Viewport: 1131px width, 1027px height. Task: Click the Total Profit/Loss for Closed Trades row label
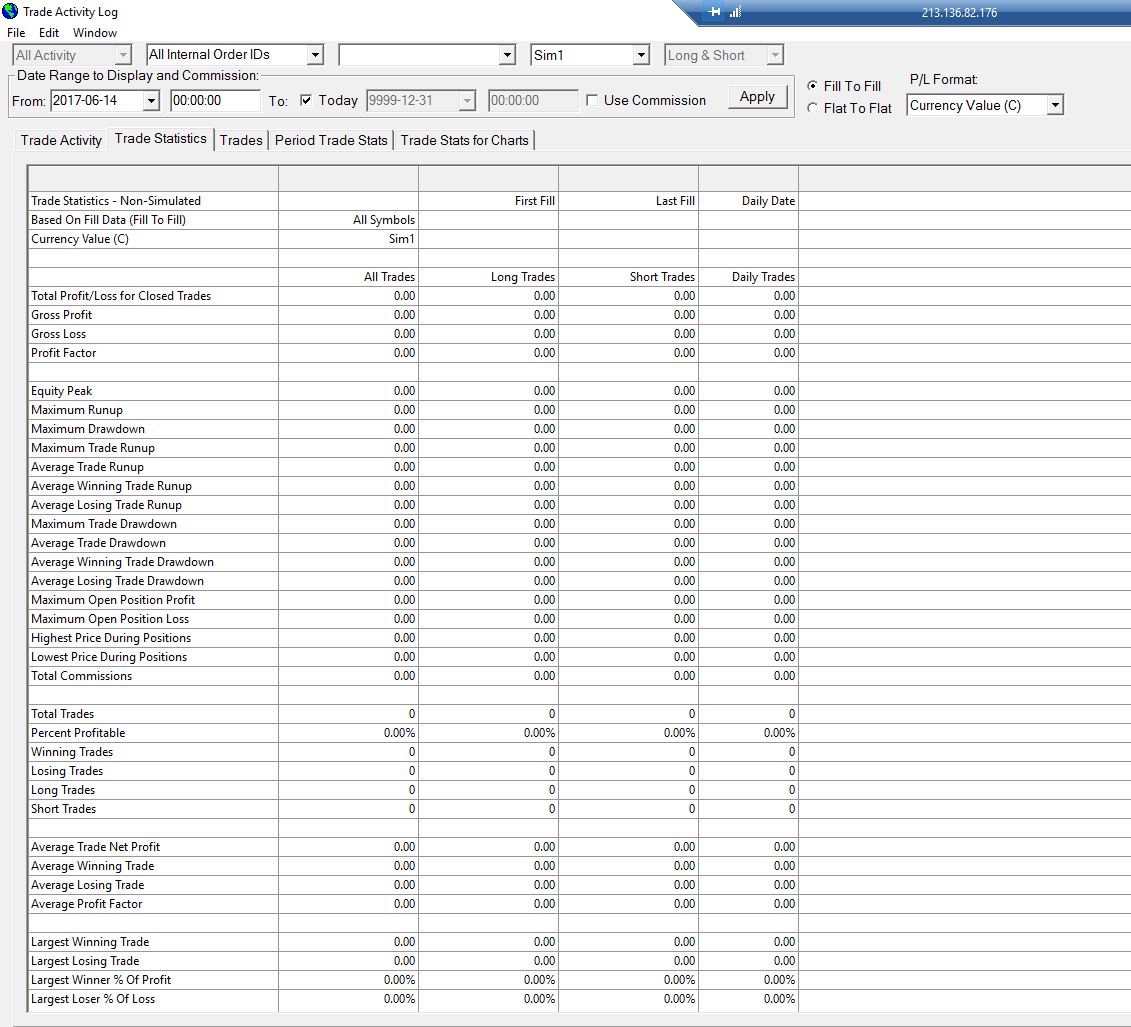click(x=121, y=296)
